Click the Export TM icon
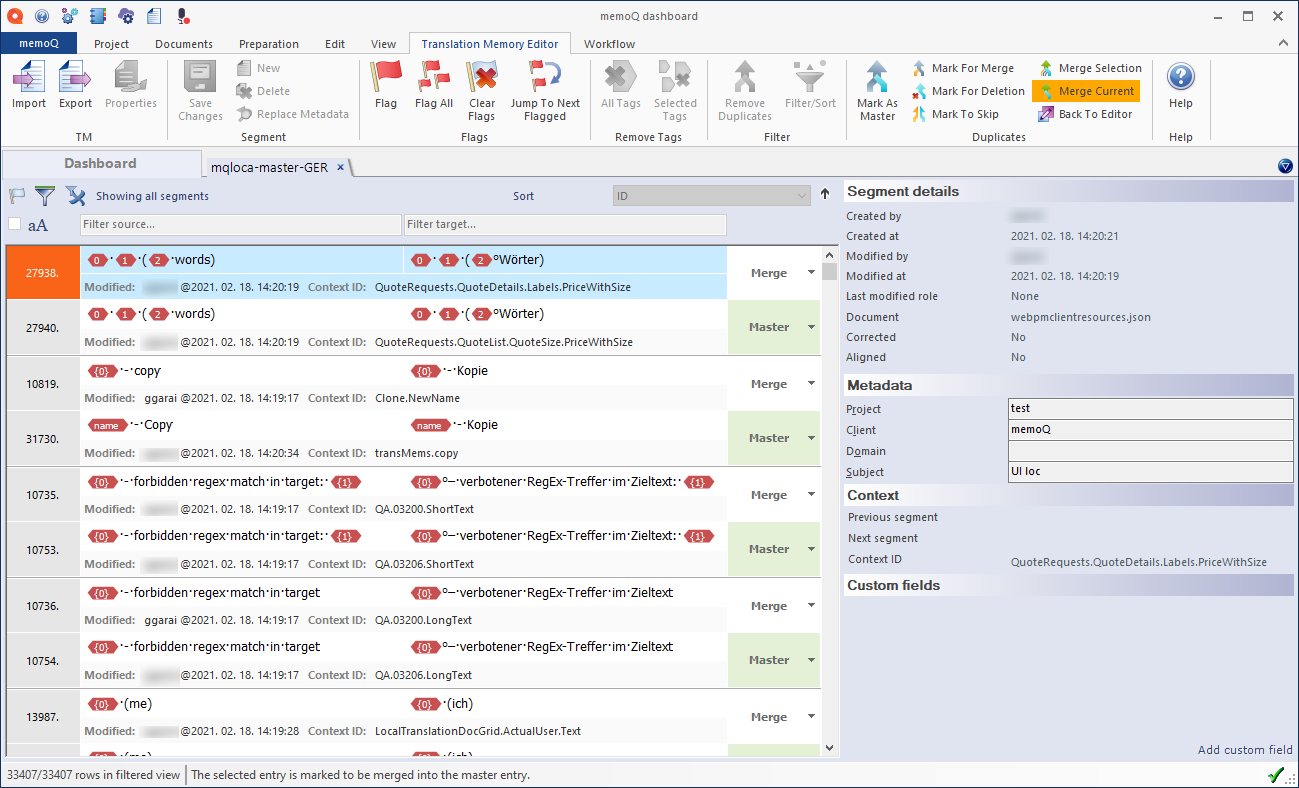This screenshot has width=1299, height=788. [75, 88]
